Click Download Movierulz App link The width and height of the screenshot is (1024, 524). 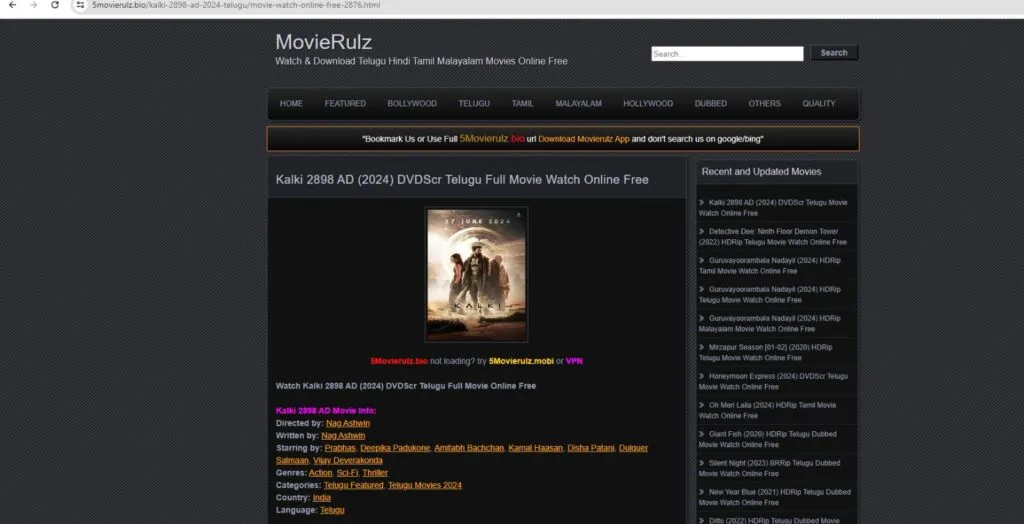click(x=584, y=139)
